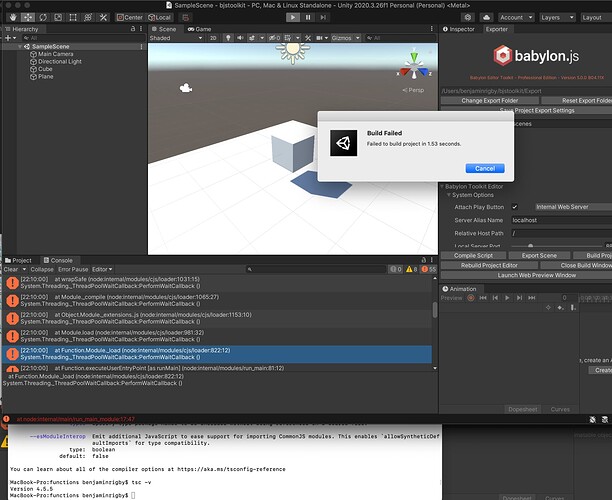Switch to the Inspector tab

459,29
